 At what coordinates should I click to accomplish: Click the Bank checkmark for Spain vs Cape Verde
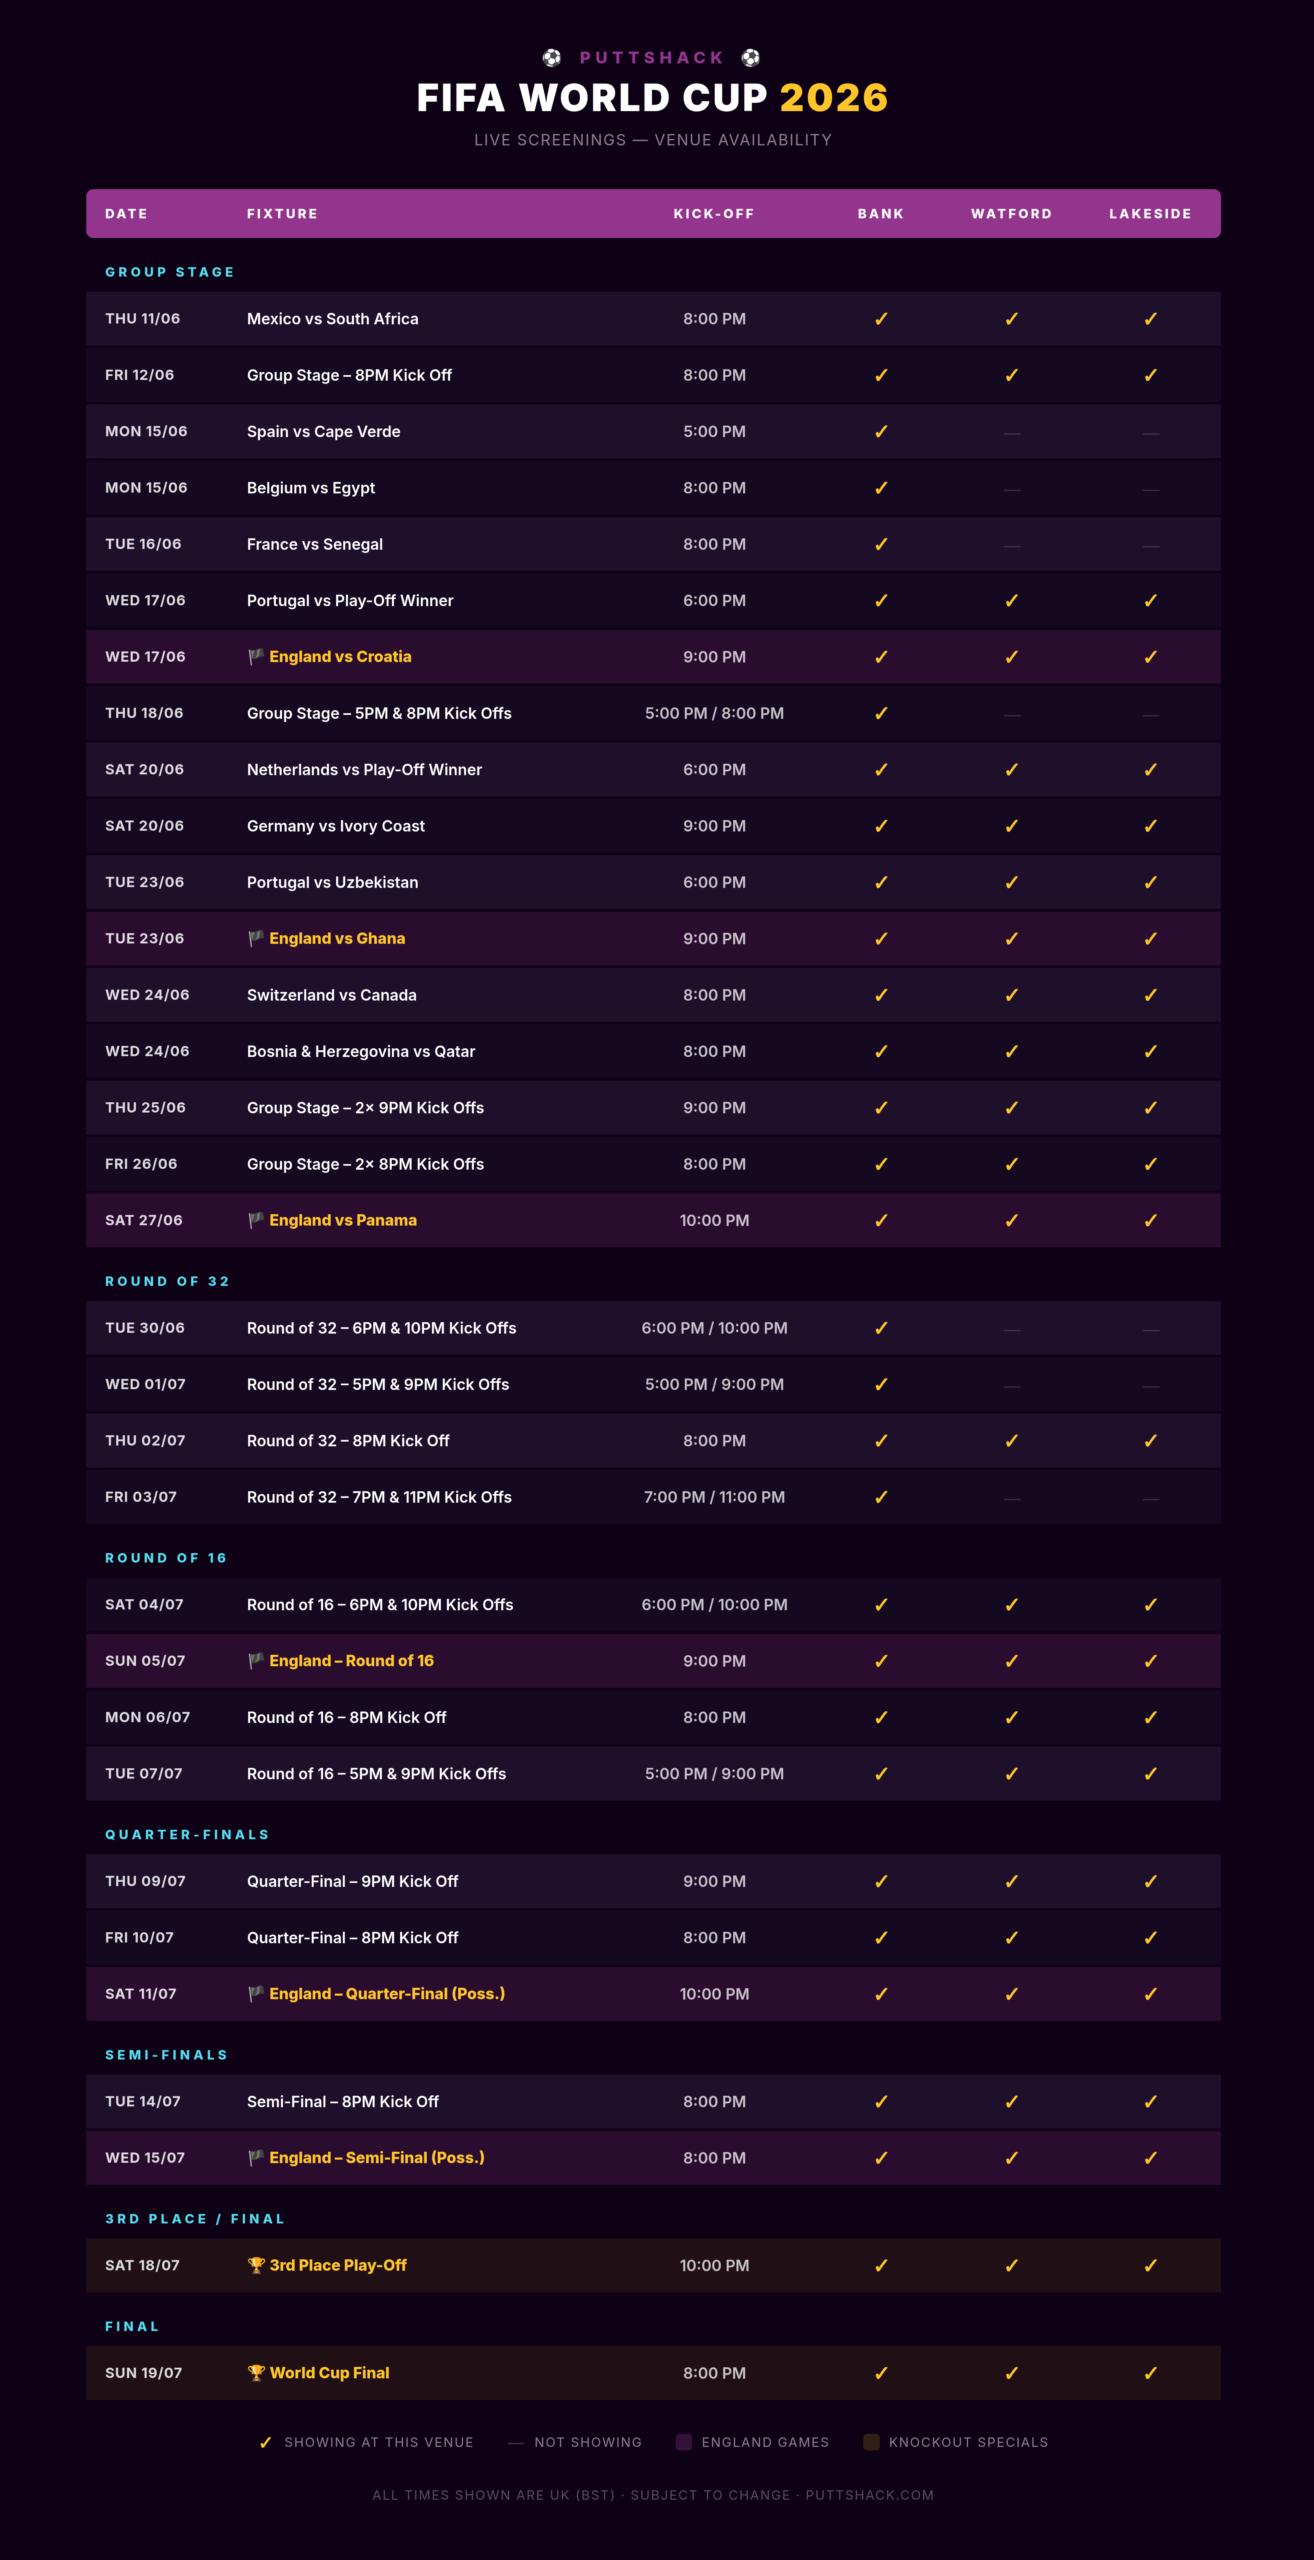(x=881, y=432)
